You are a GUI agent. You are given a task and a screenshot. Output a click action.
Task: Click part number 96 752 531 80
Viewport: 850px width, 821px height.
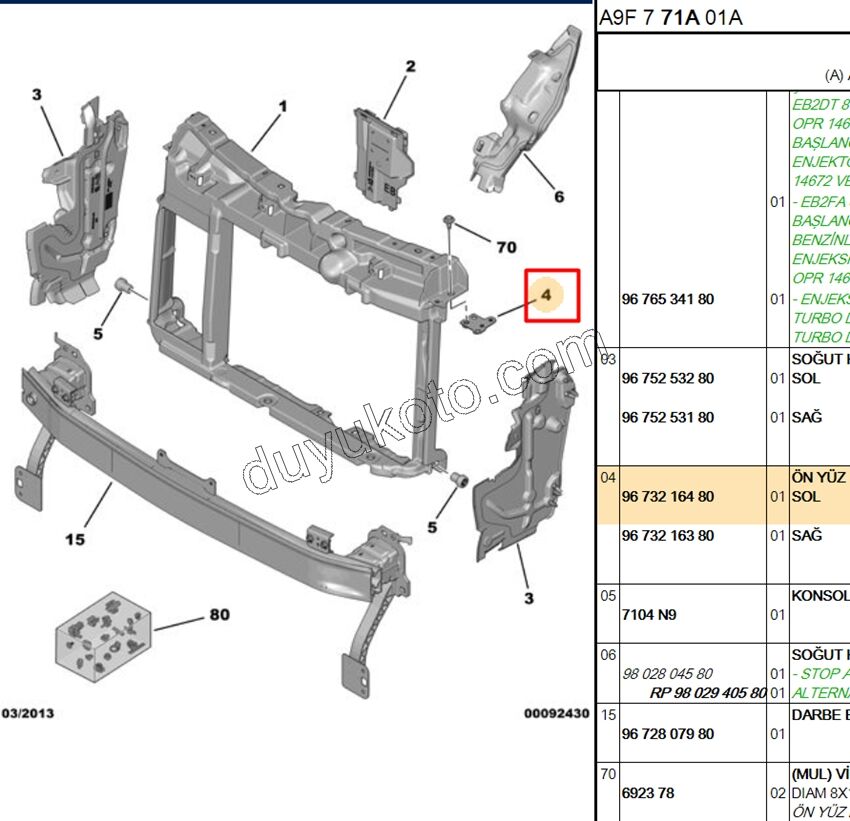[x=668, y=417]
